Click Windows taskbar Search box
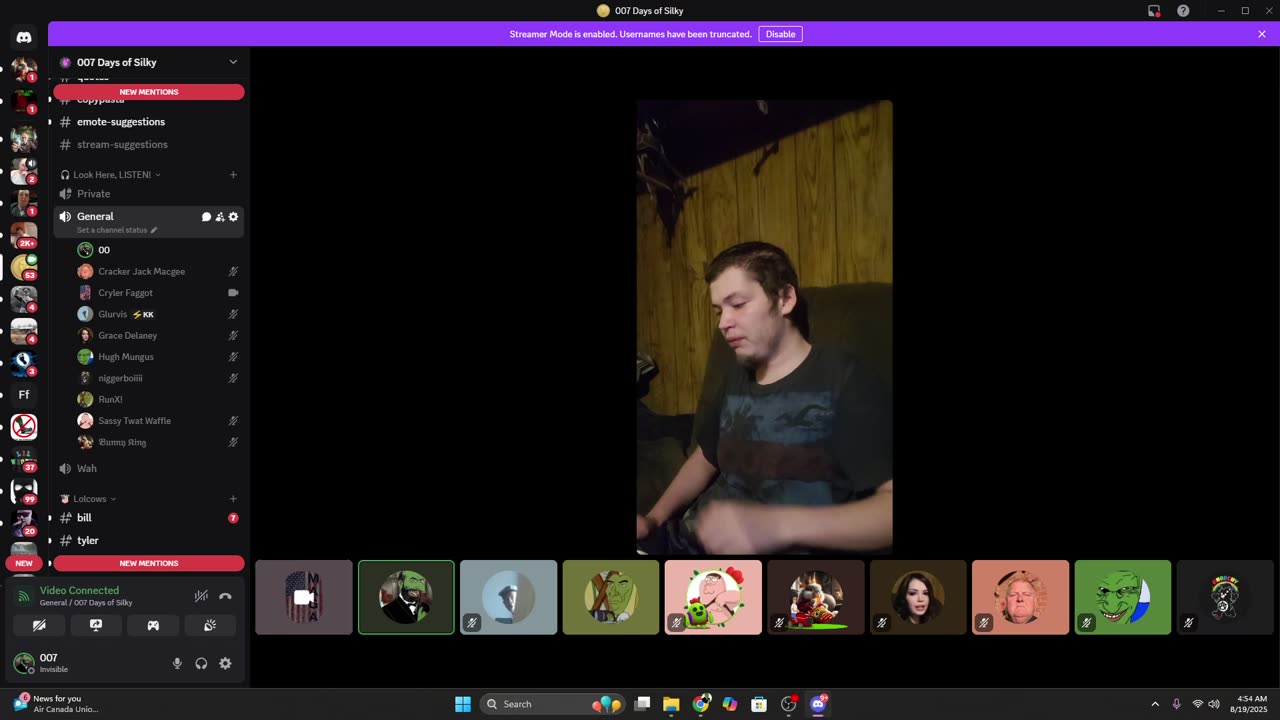Screen dimensions: 1280x720 pyautogui.click(x=553, y=704)
